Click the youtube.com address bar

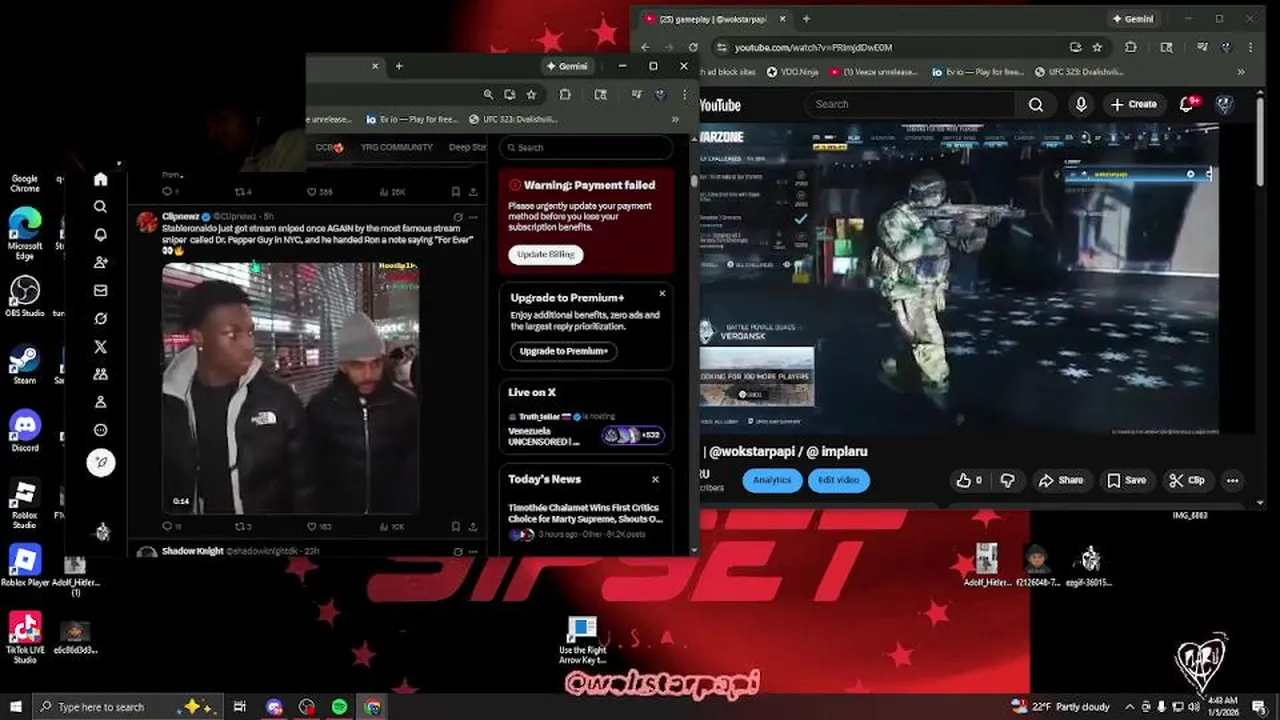tap(890, 47)
